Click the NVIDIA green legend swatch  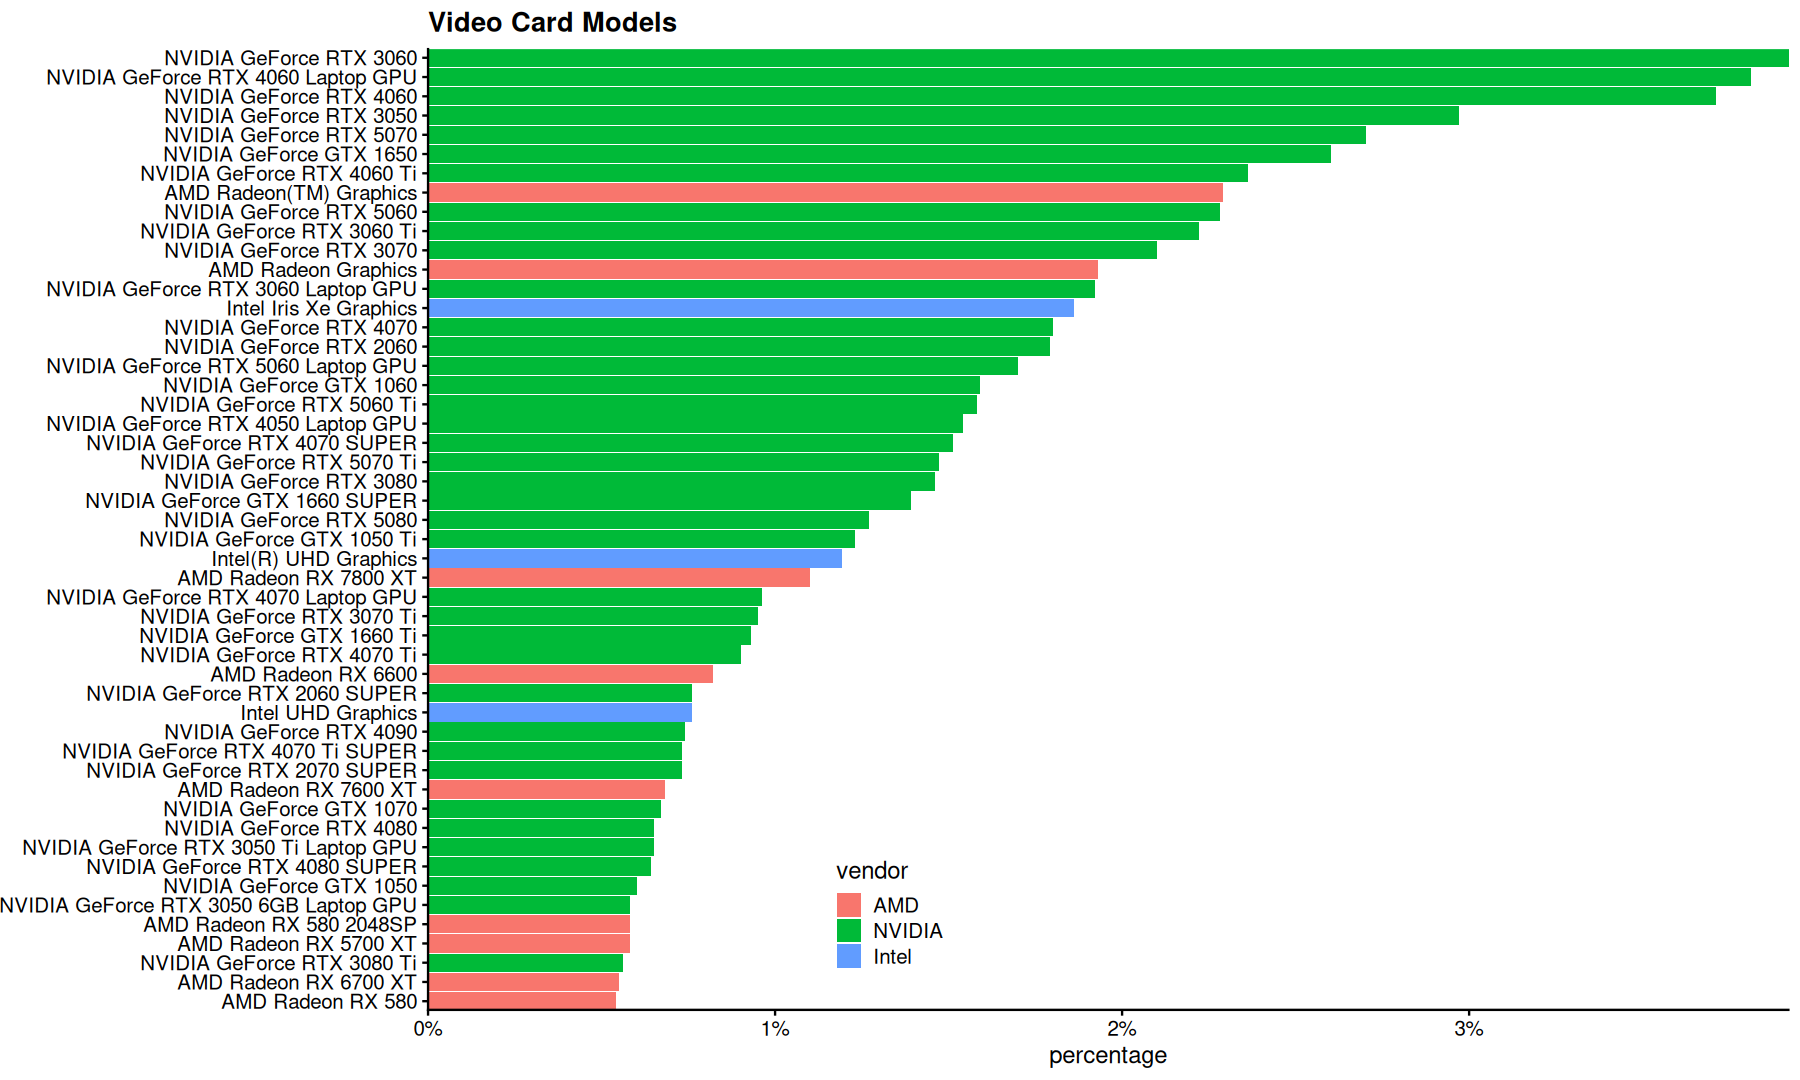click(849, 931)
